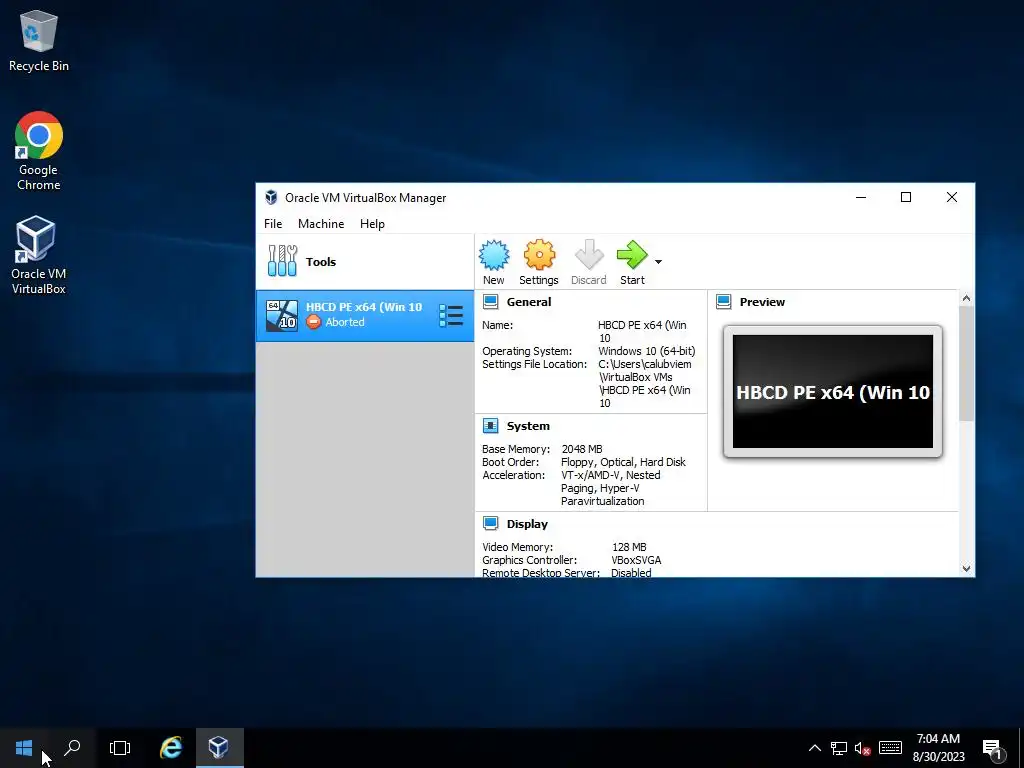Select the Recycle Bin desktop icon
This screenshot has width=1024, height=768.
point(39,40)
